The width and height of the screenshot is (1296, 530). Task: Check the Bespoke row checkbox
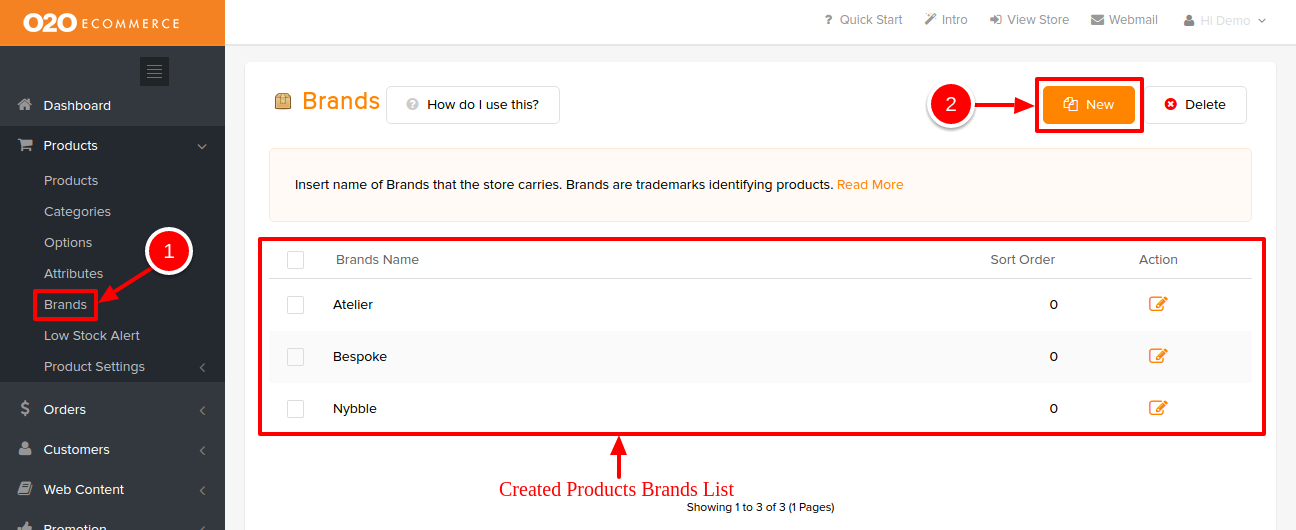coord(295,357)
